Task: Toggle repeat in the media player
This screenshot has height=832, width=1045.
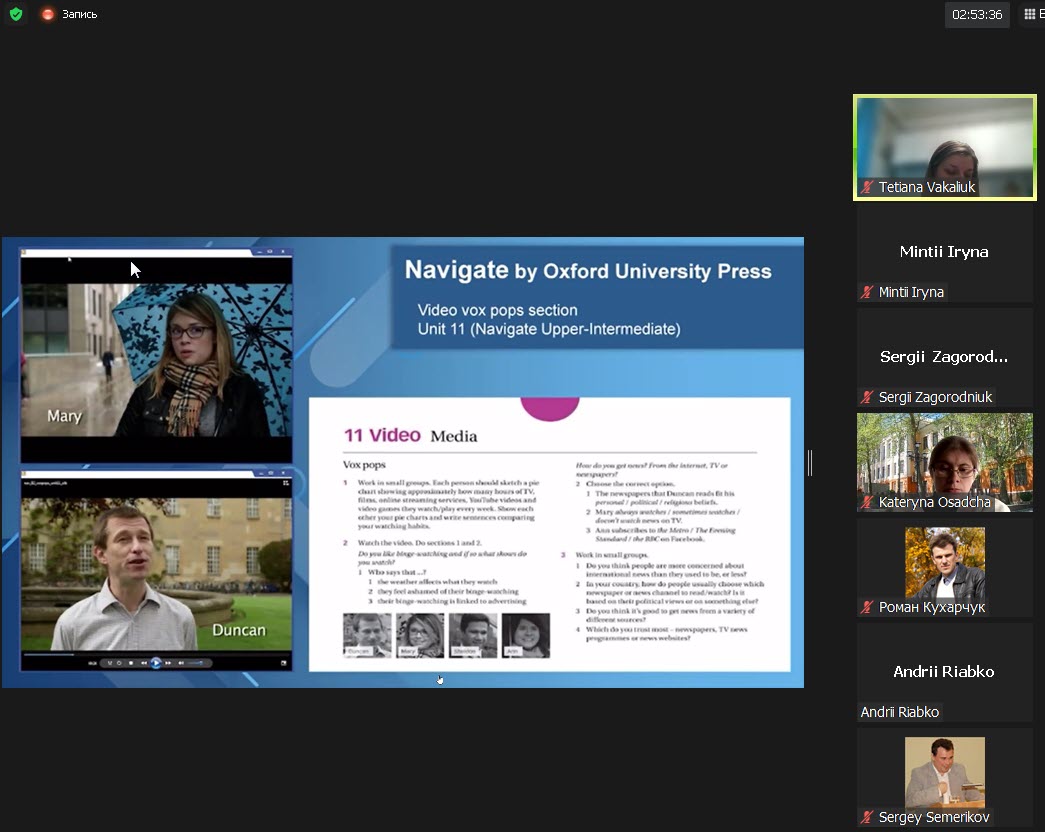Action: [x=119, y=663]
